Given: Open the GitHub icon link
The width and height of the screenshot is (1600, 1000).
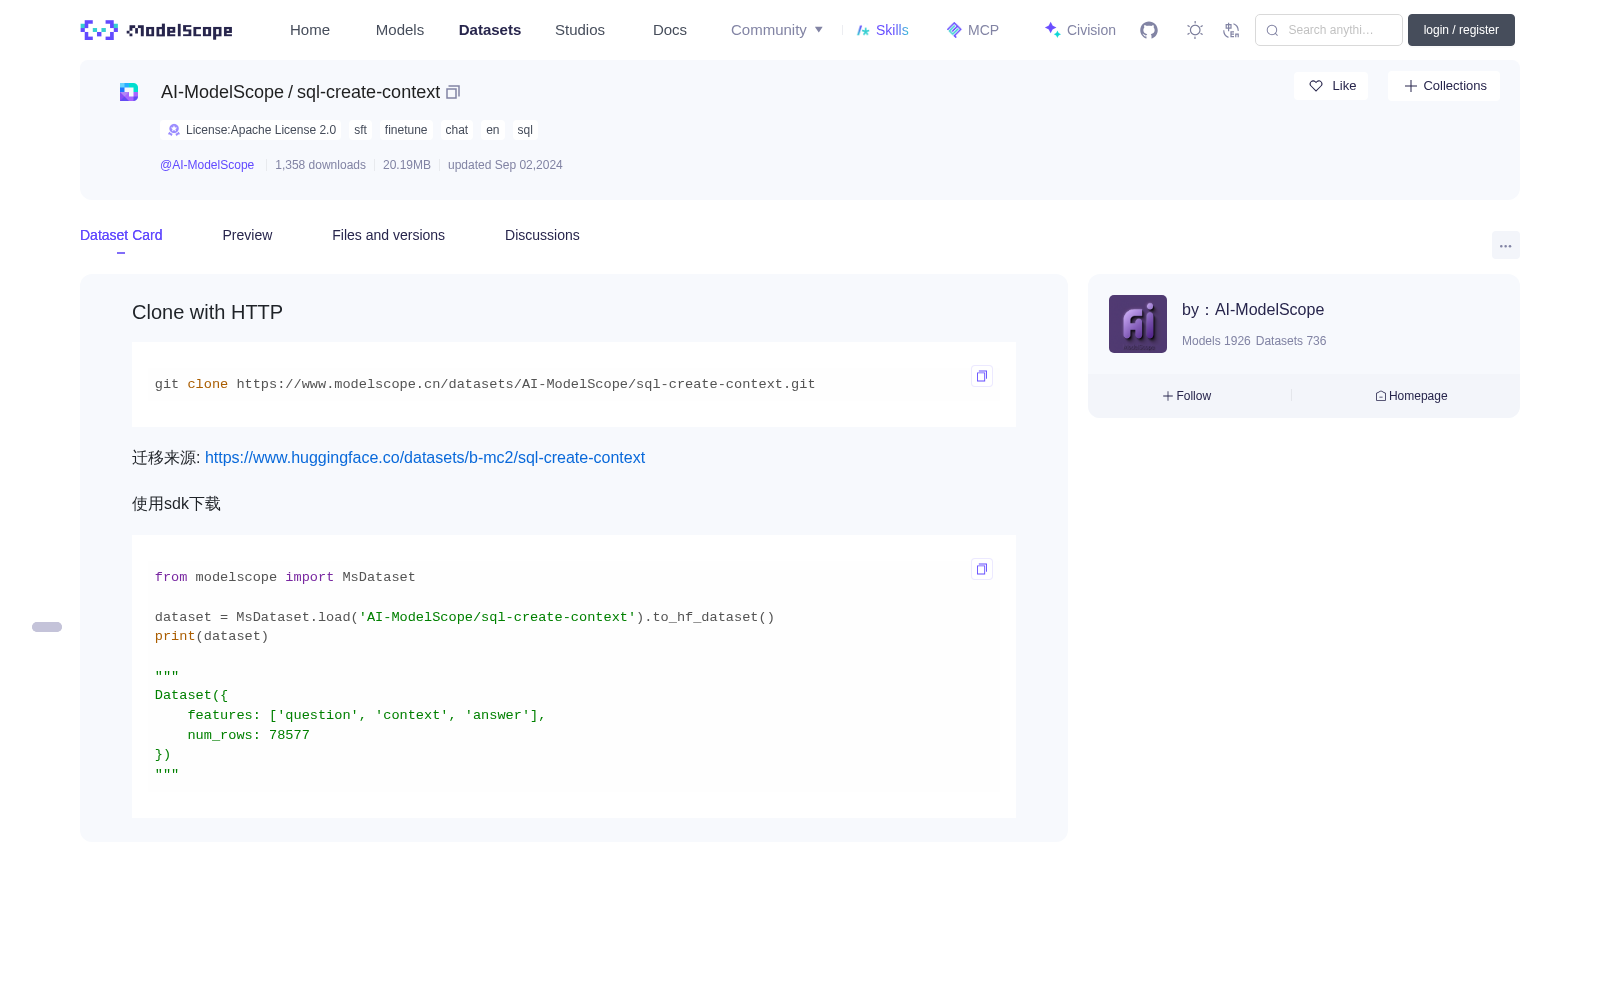Looking at the screenshot, I should click(x=1149, y=30).
